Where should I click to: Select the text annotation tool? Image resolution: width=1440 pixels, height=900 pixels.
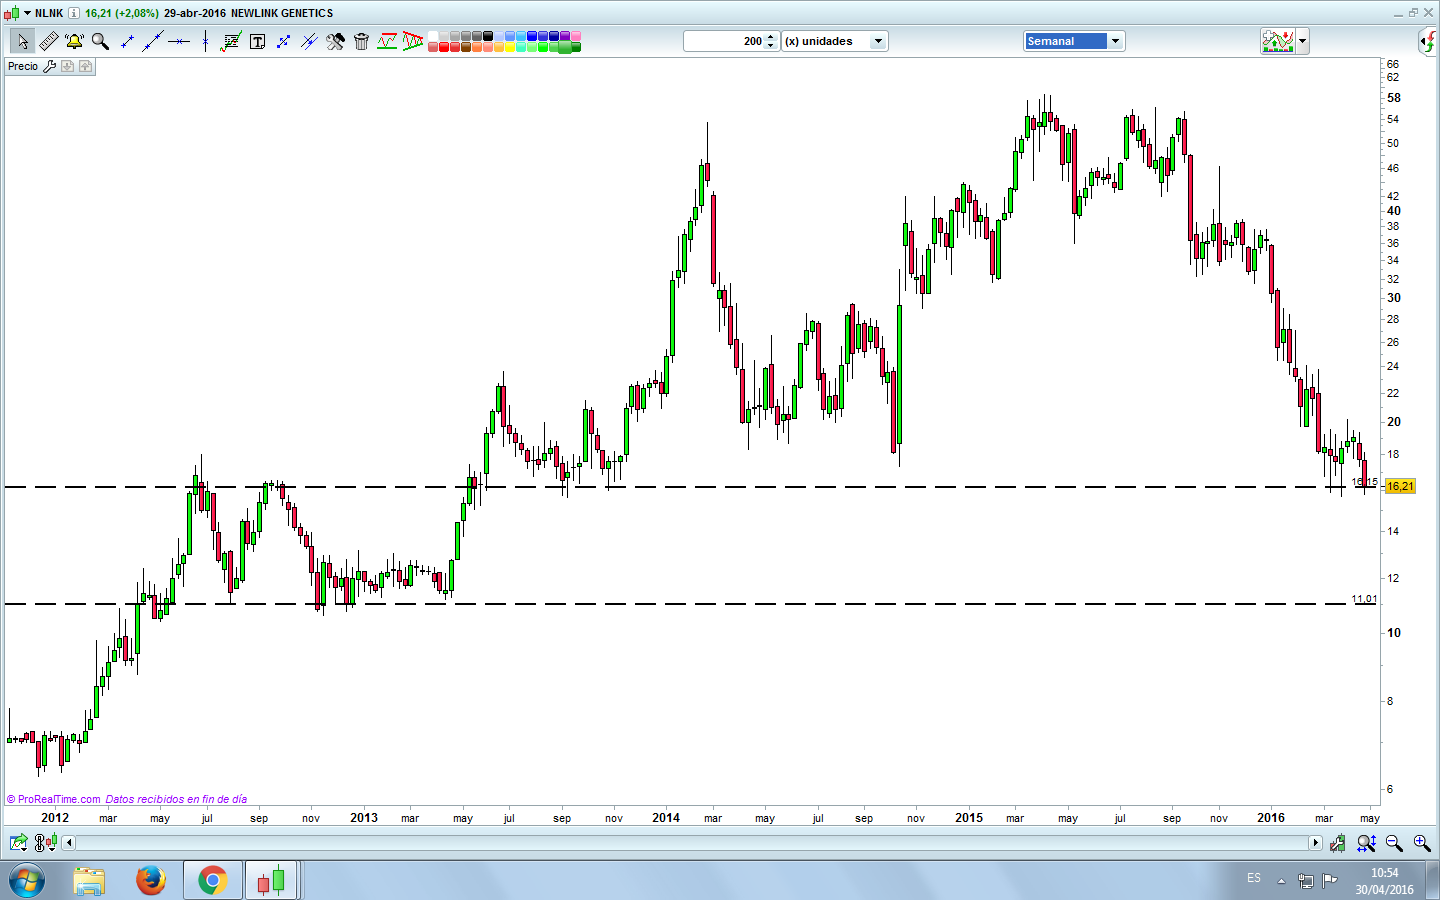tap(257, 41)
